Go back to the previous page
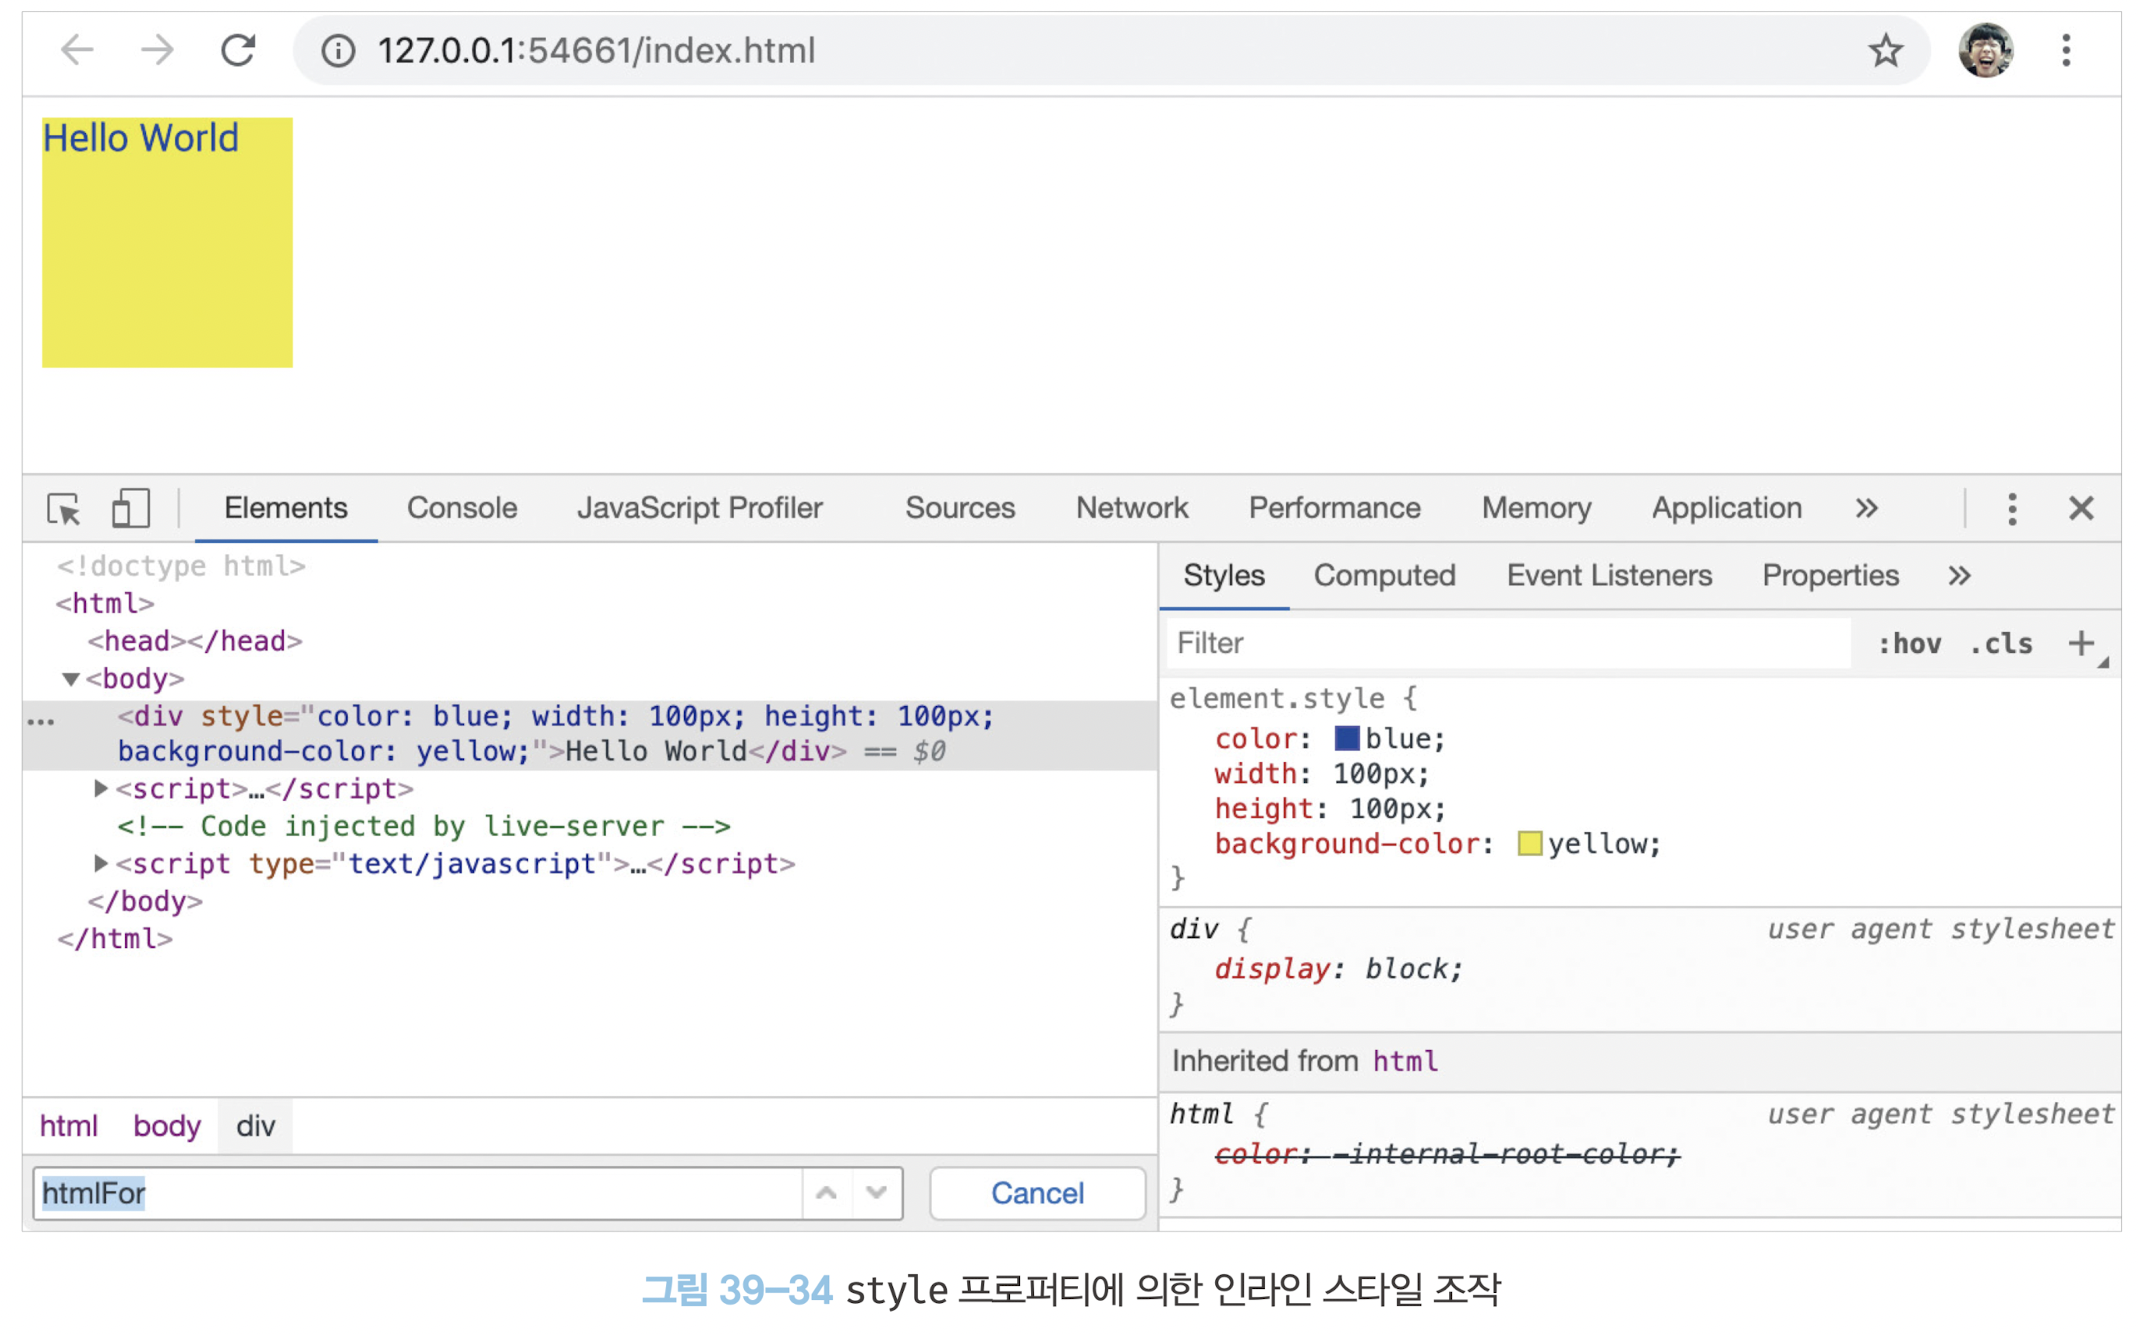The height and width of the screenshot is (1334, 2138). [x=77, y=50]
